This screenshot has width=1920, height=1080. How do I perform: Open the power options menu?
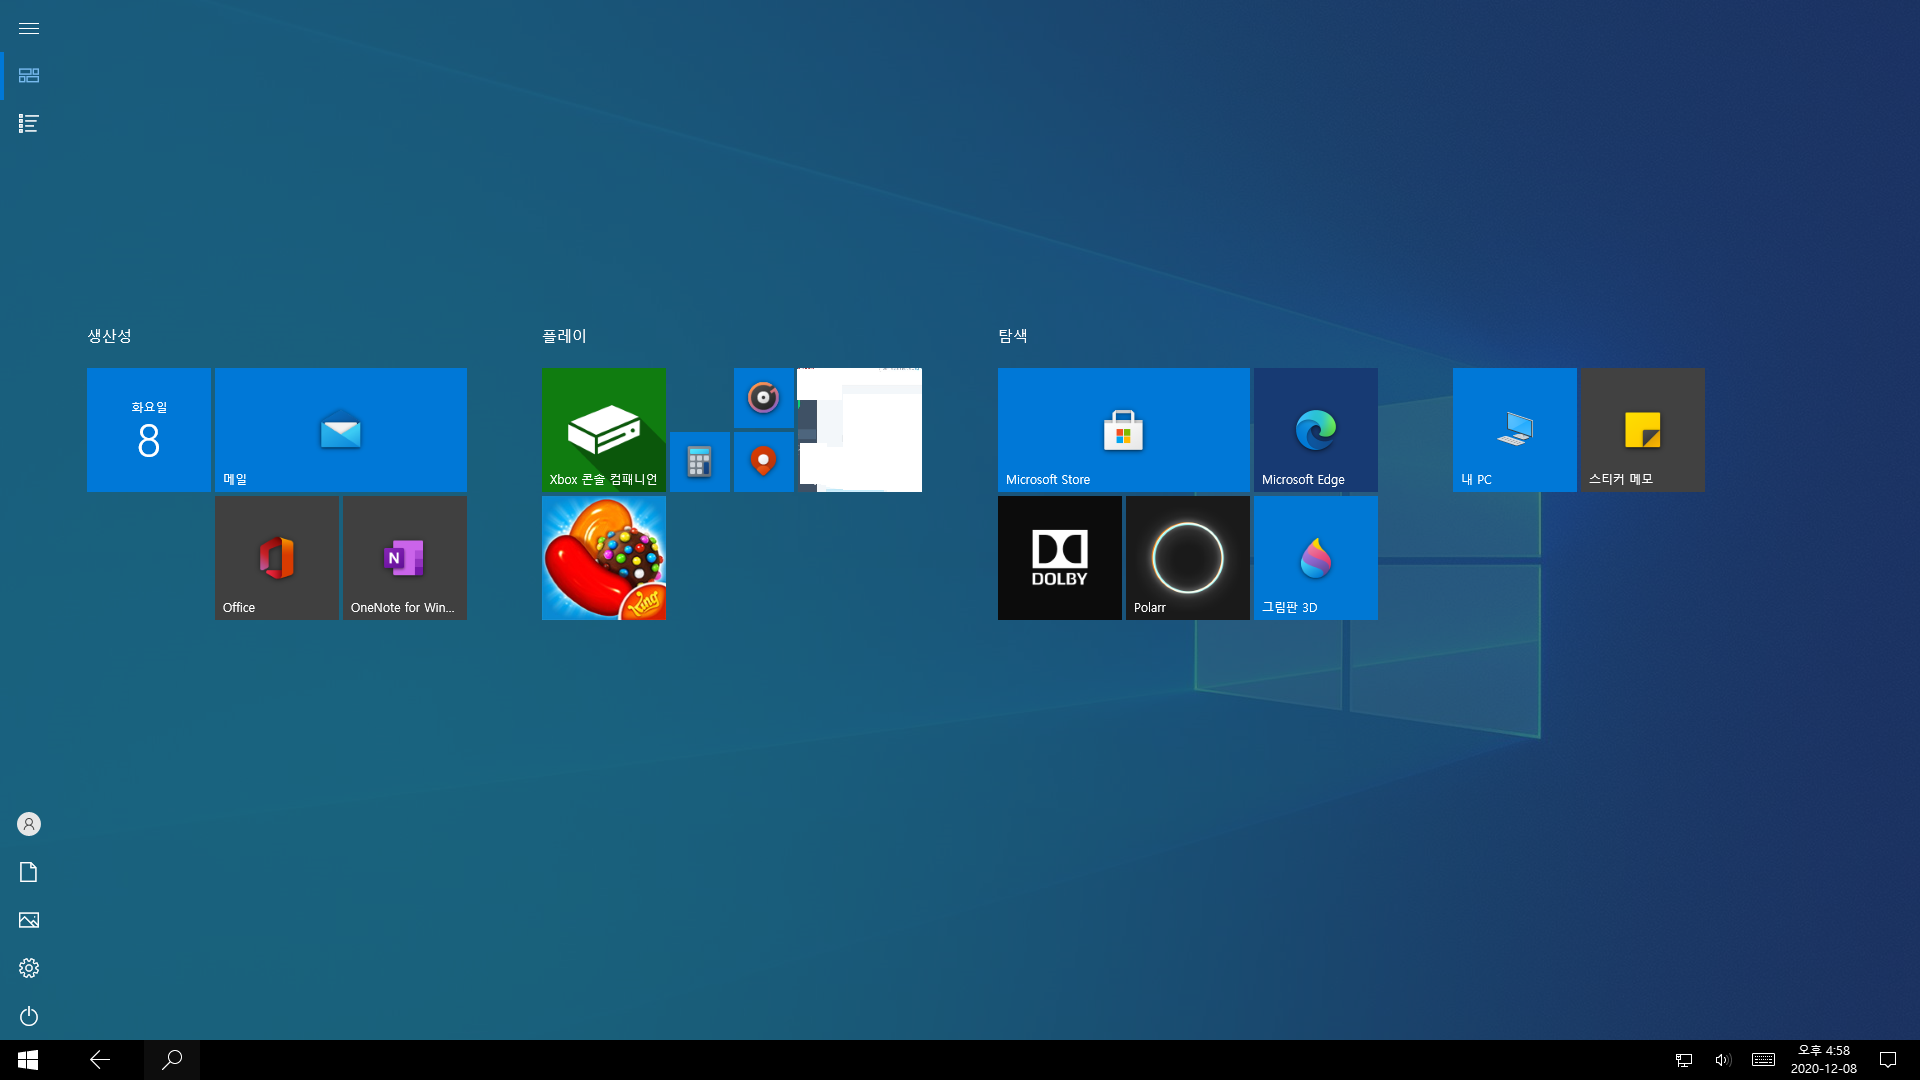(x=29, y=1016)
